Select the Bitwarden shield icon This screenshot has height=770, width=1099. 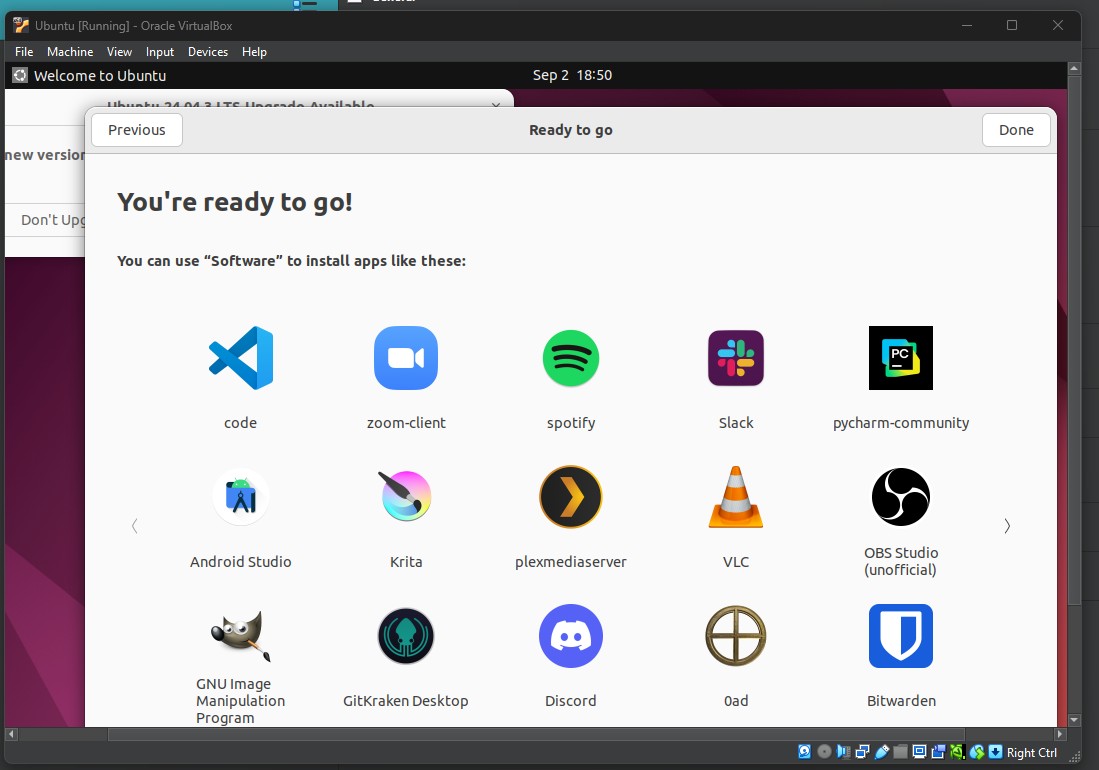[900, 636]
